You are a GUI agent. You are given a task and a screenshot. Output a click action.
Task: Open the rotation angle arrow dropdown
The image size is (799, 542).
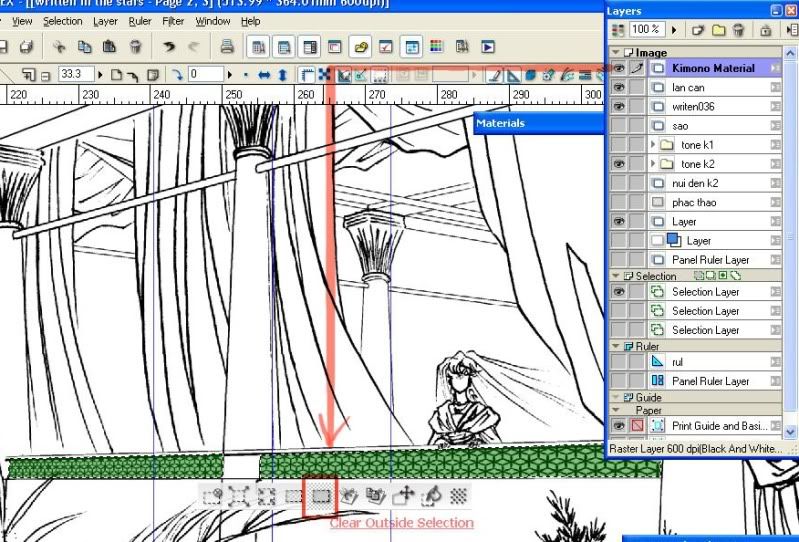tap(230, 75)
